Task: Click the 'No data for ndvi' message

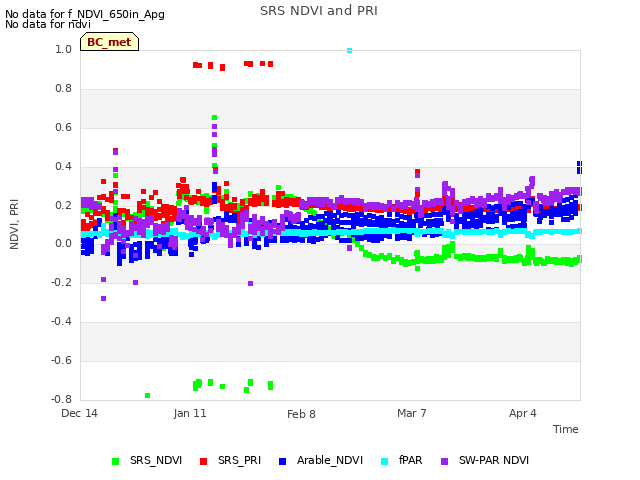Action: coord(48,24)
